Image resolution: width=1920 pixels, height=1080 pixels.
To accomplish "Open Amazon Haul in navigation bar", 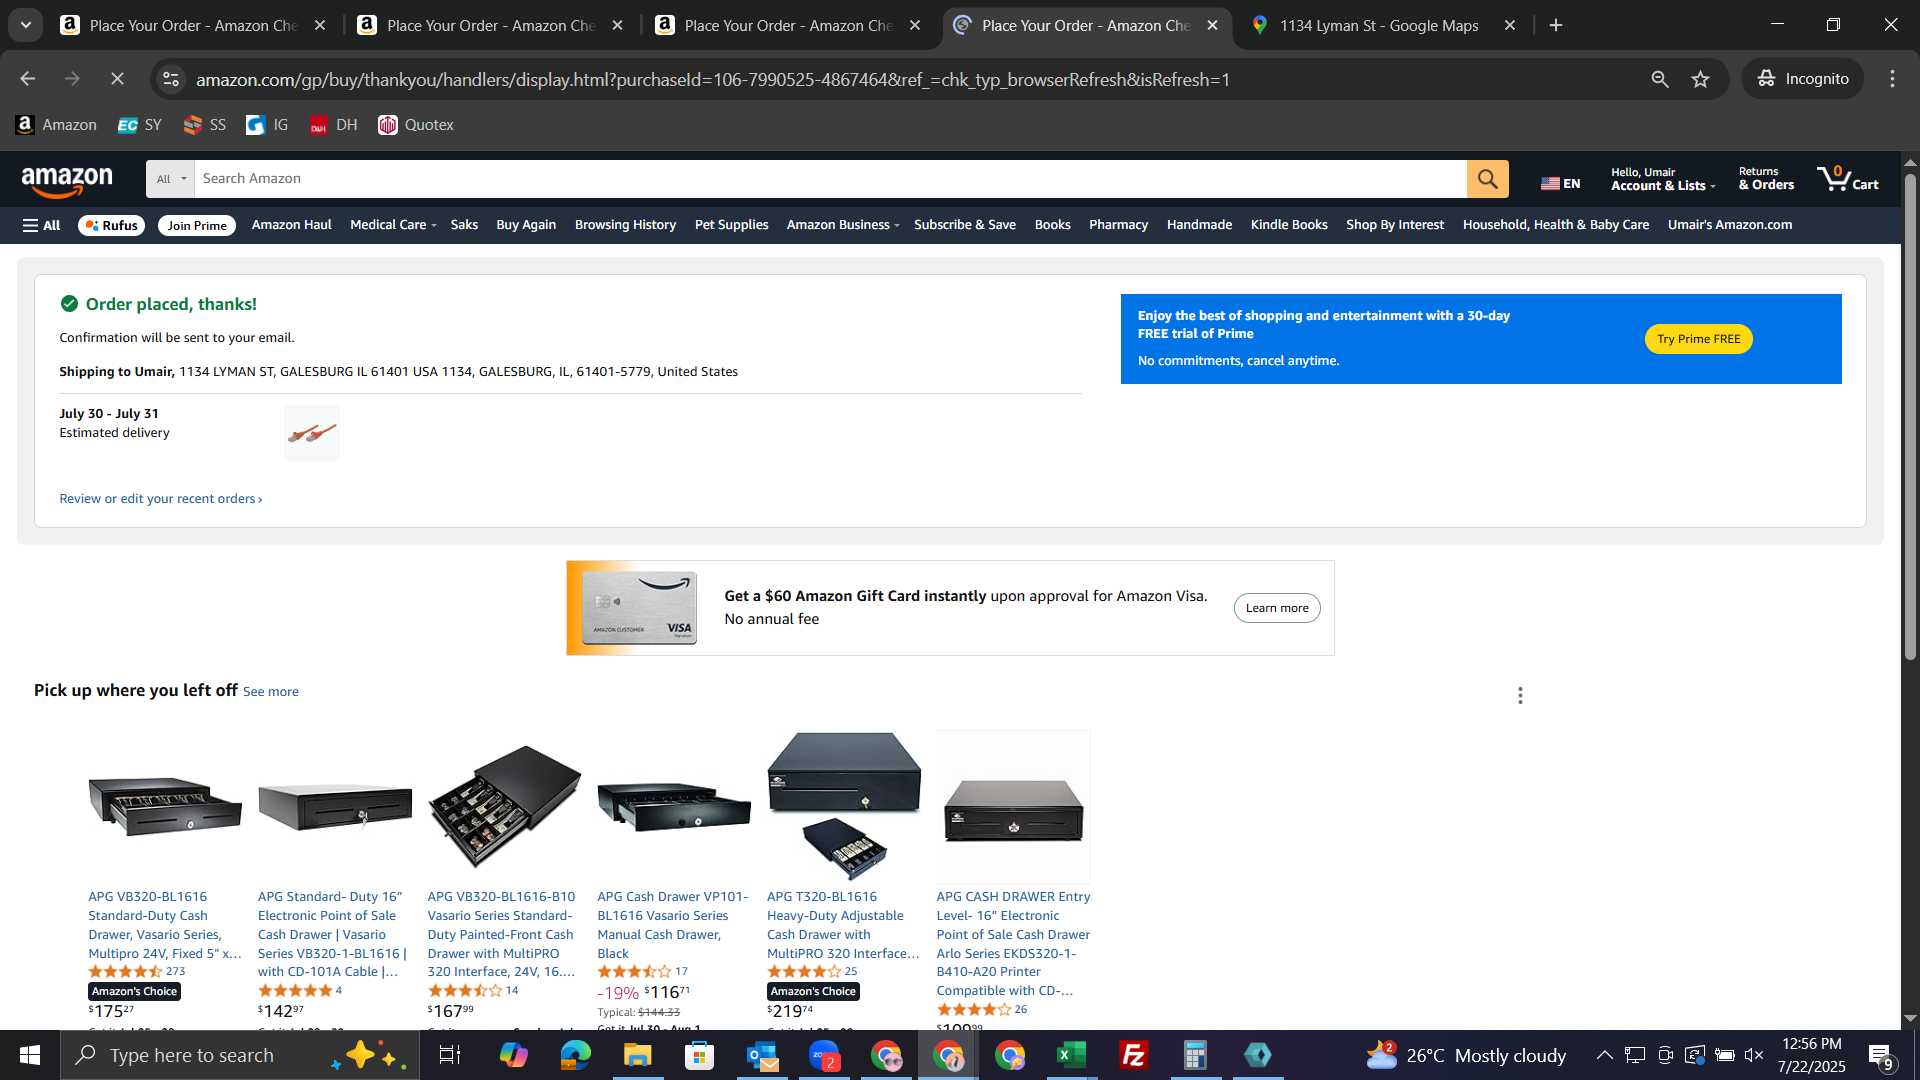I will pos(291,225).
